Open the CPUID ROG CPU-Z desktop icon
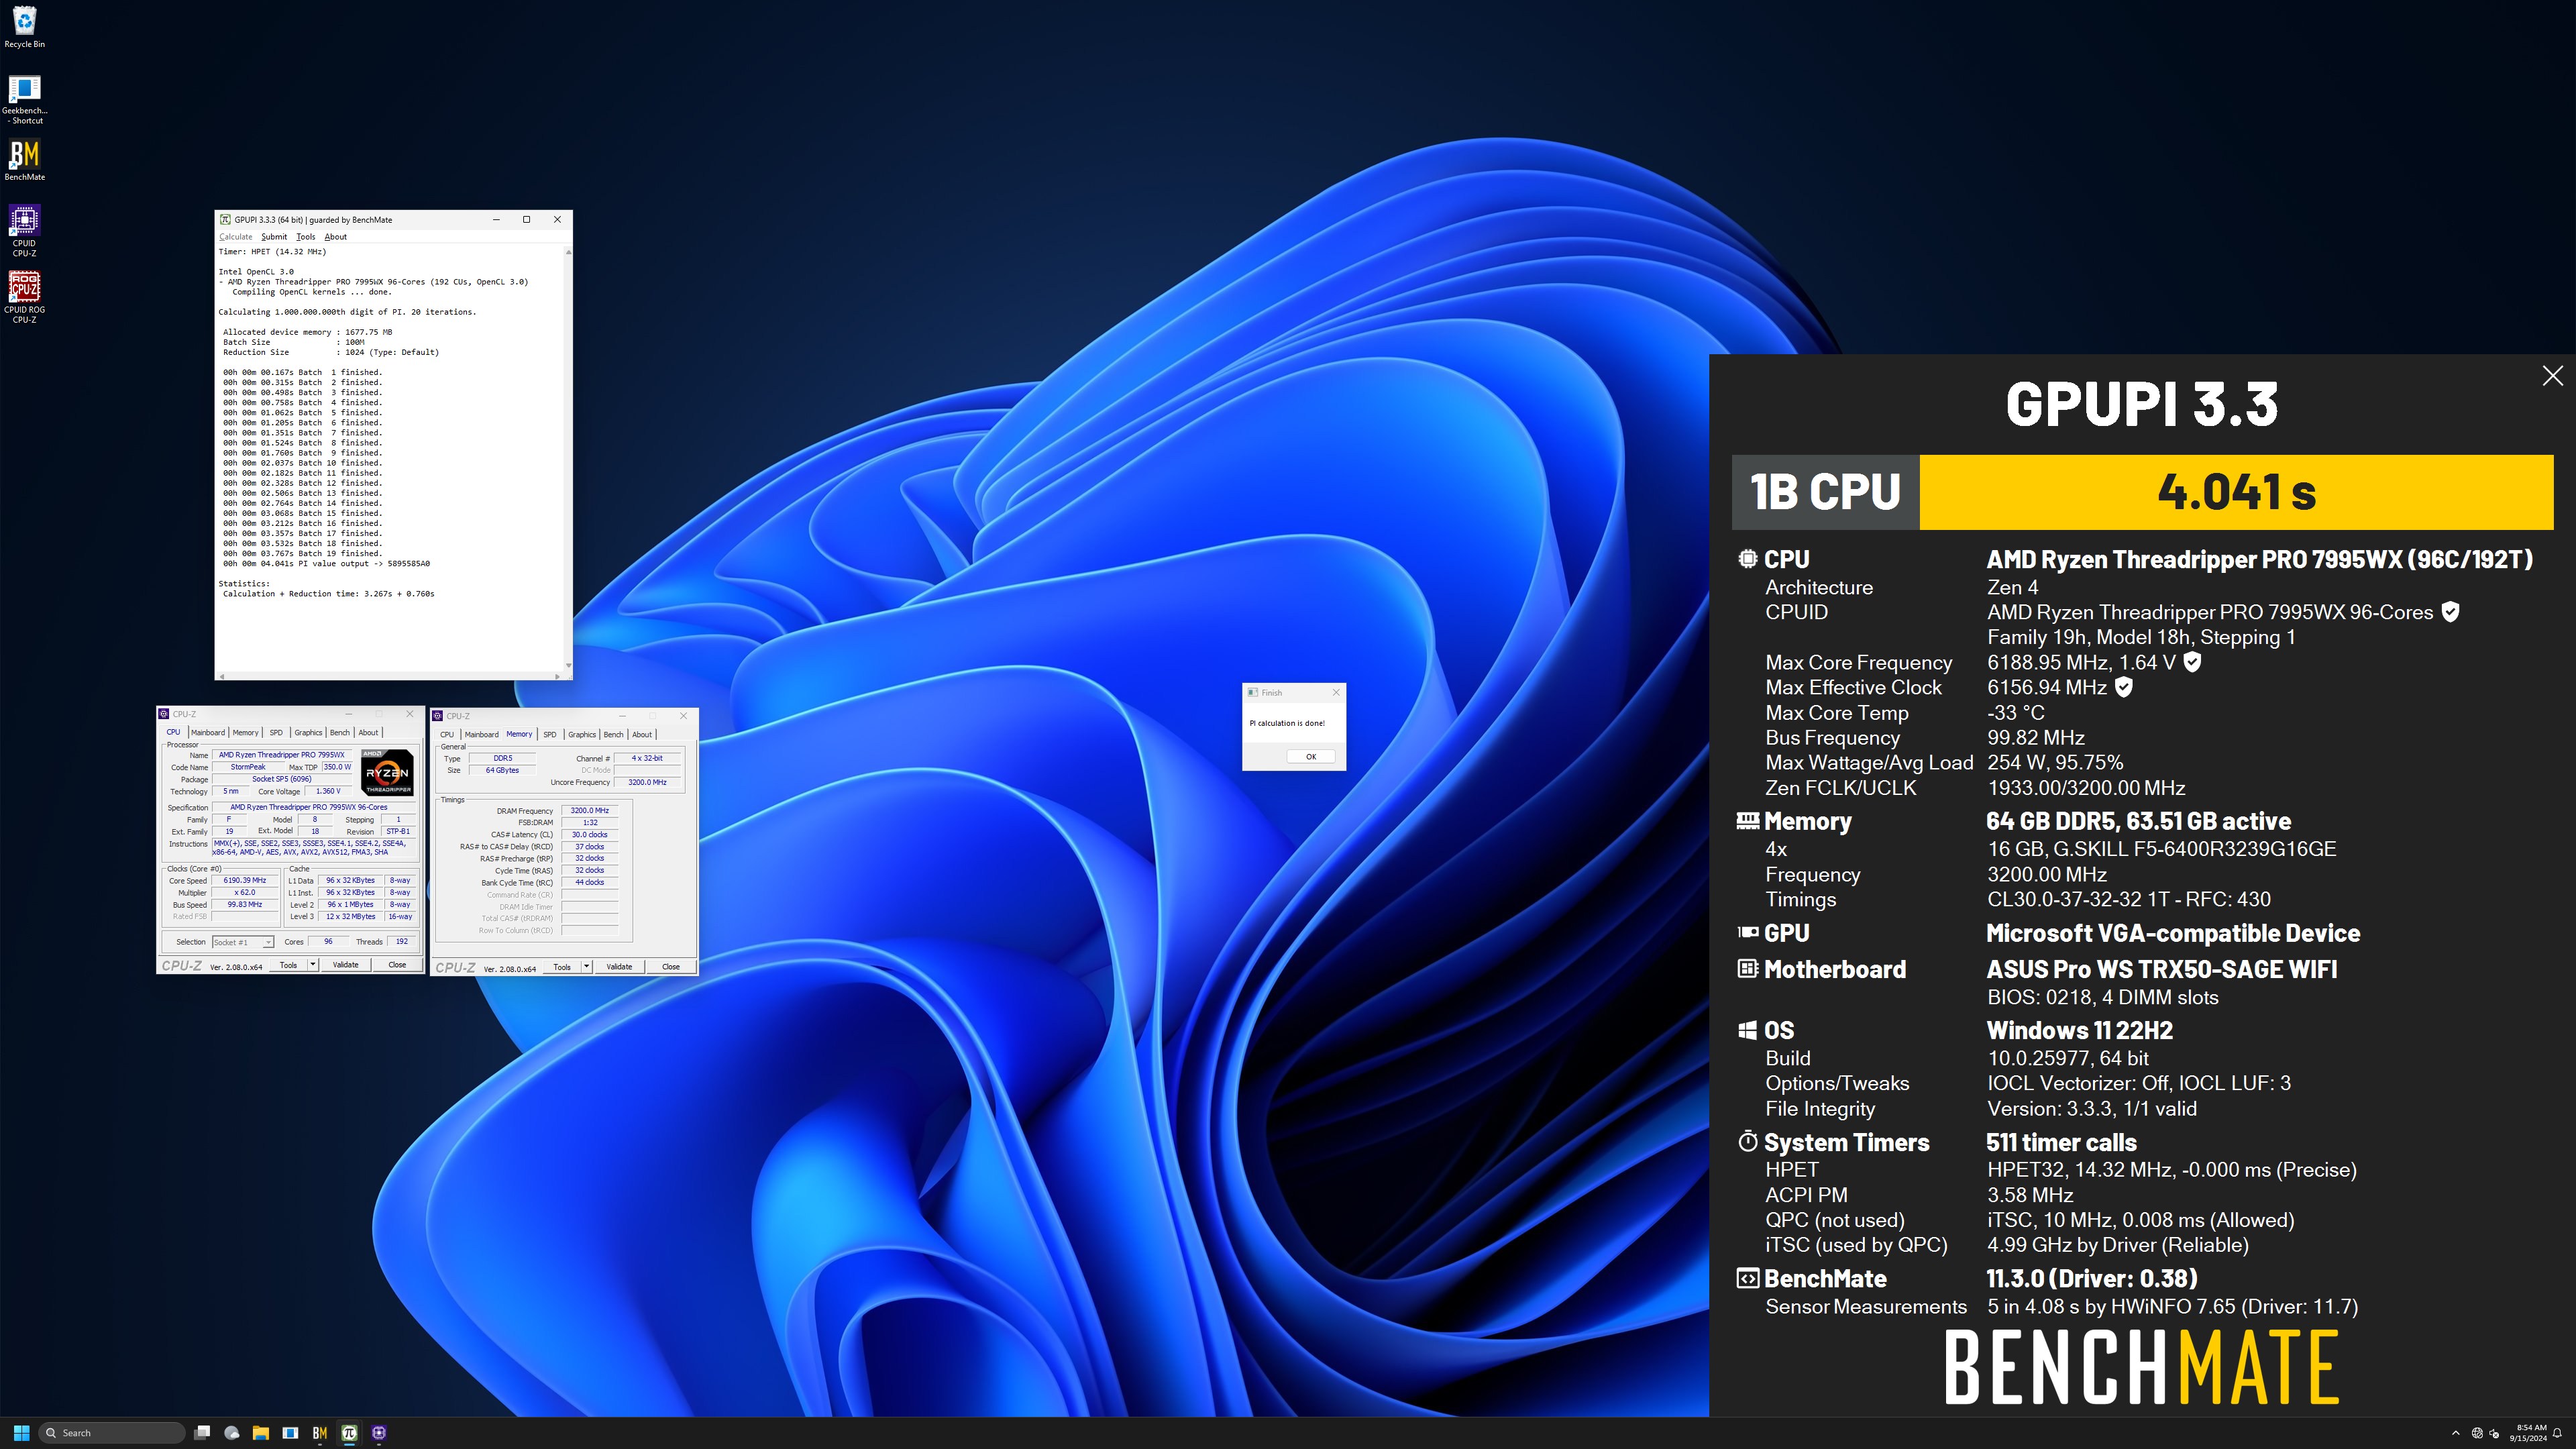 click(24, 298)
